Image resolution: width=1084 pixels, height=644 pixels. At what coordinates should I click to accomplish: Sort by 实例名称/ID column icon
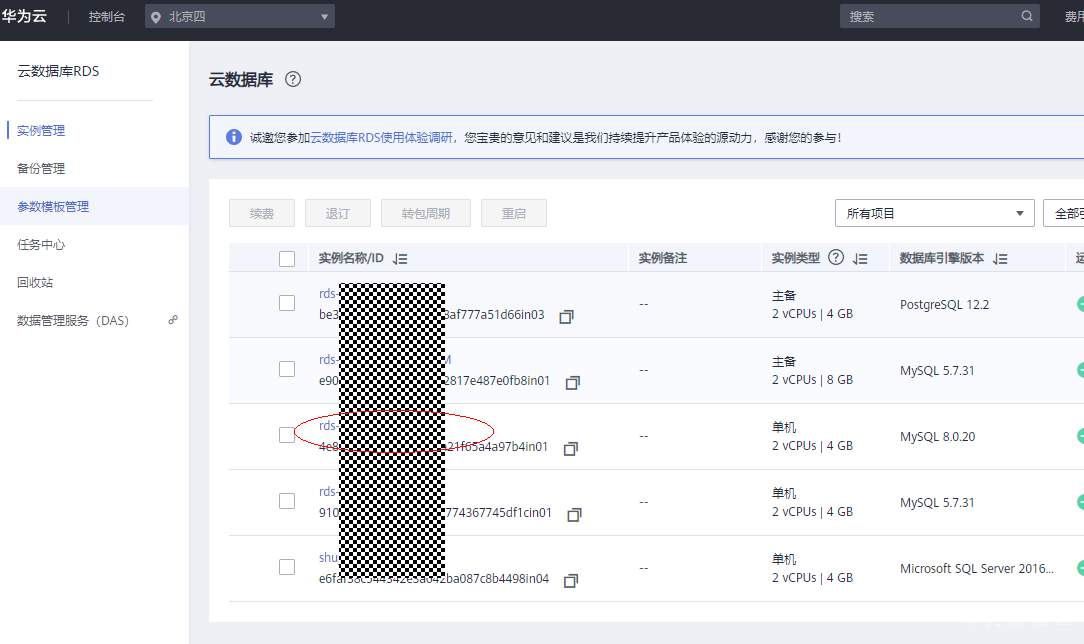coord(400,258)
